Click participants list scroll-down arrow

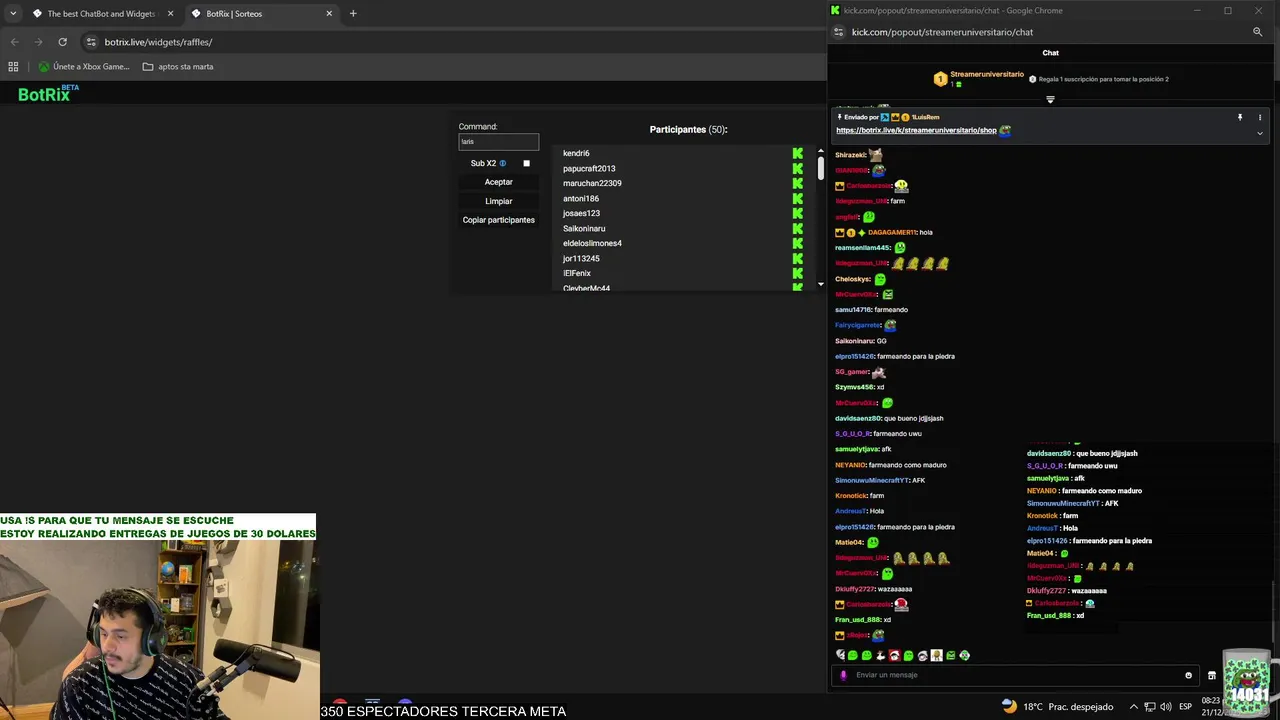tap(821, 284)
